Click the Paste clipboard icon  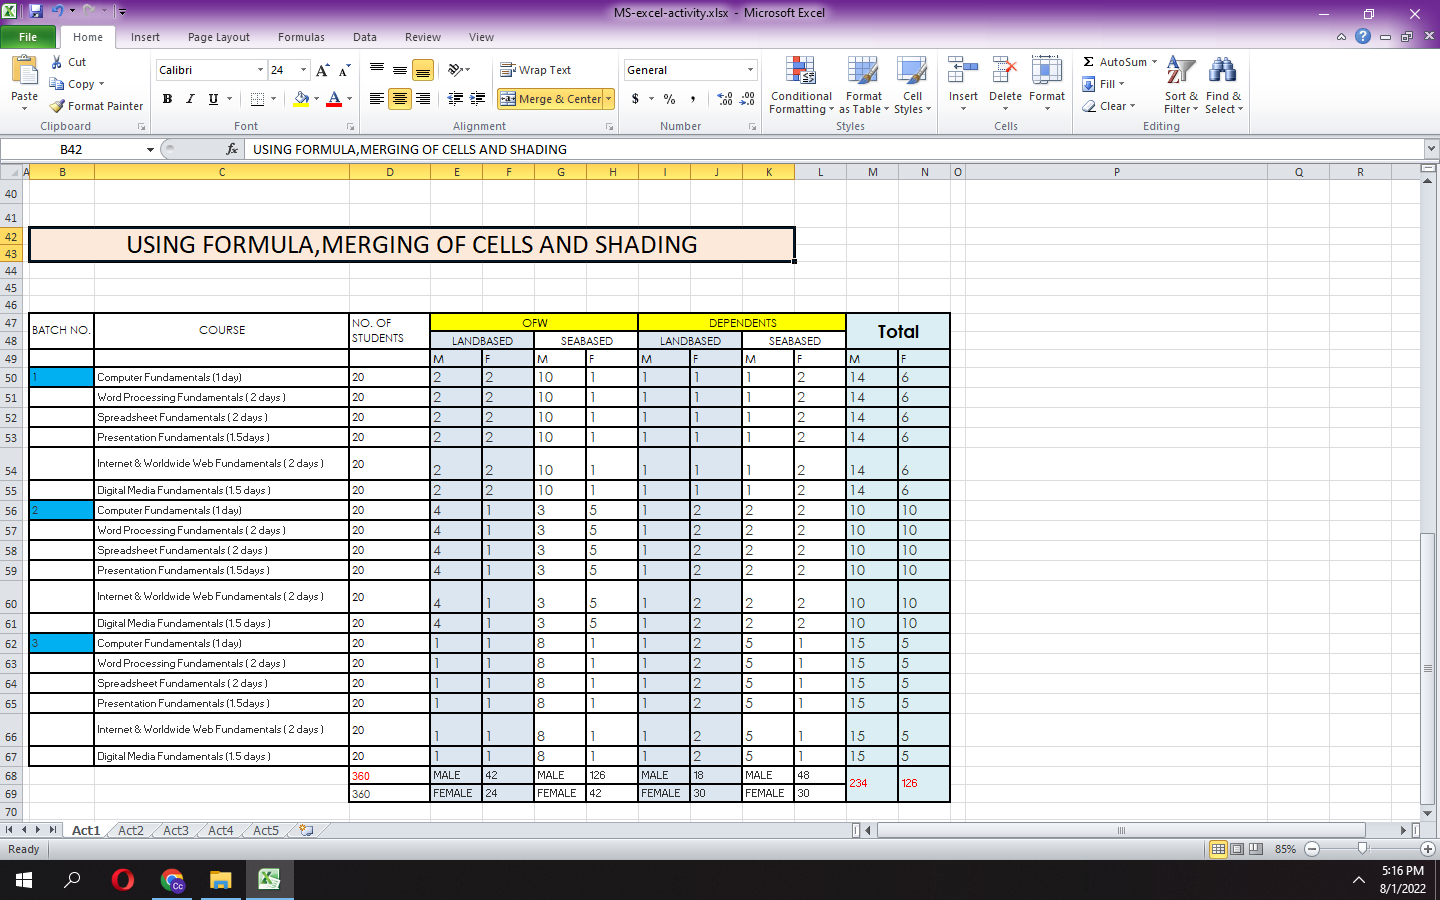pyautogui.click(x=24, y=71)
